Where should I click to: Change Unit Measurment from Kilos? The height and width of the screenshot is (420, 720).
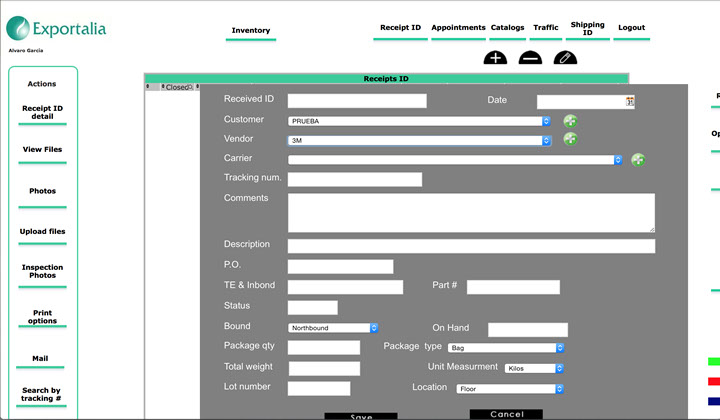click(535, 368)
